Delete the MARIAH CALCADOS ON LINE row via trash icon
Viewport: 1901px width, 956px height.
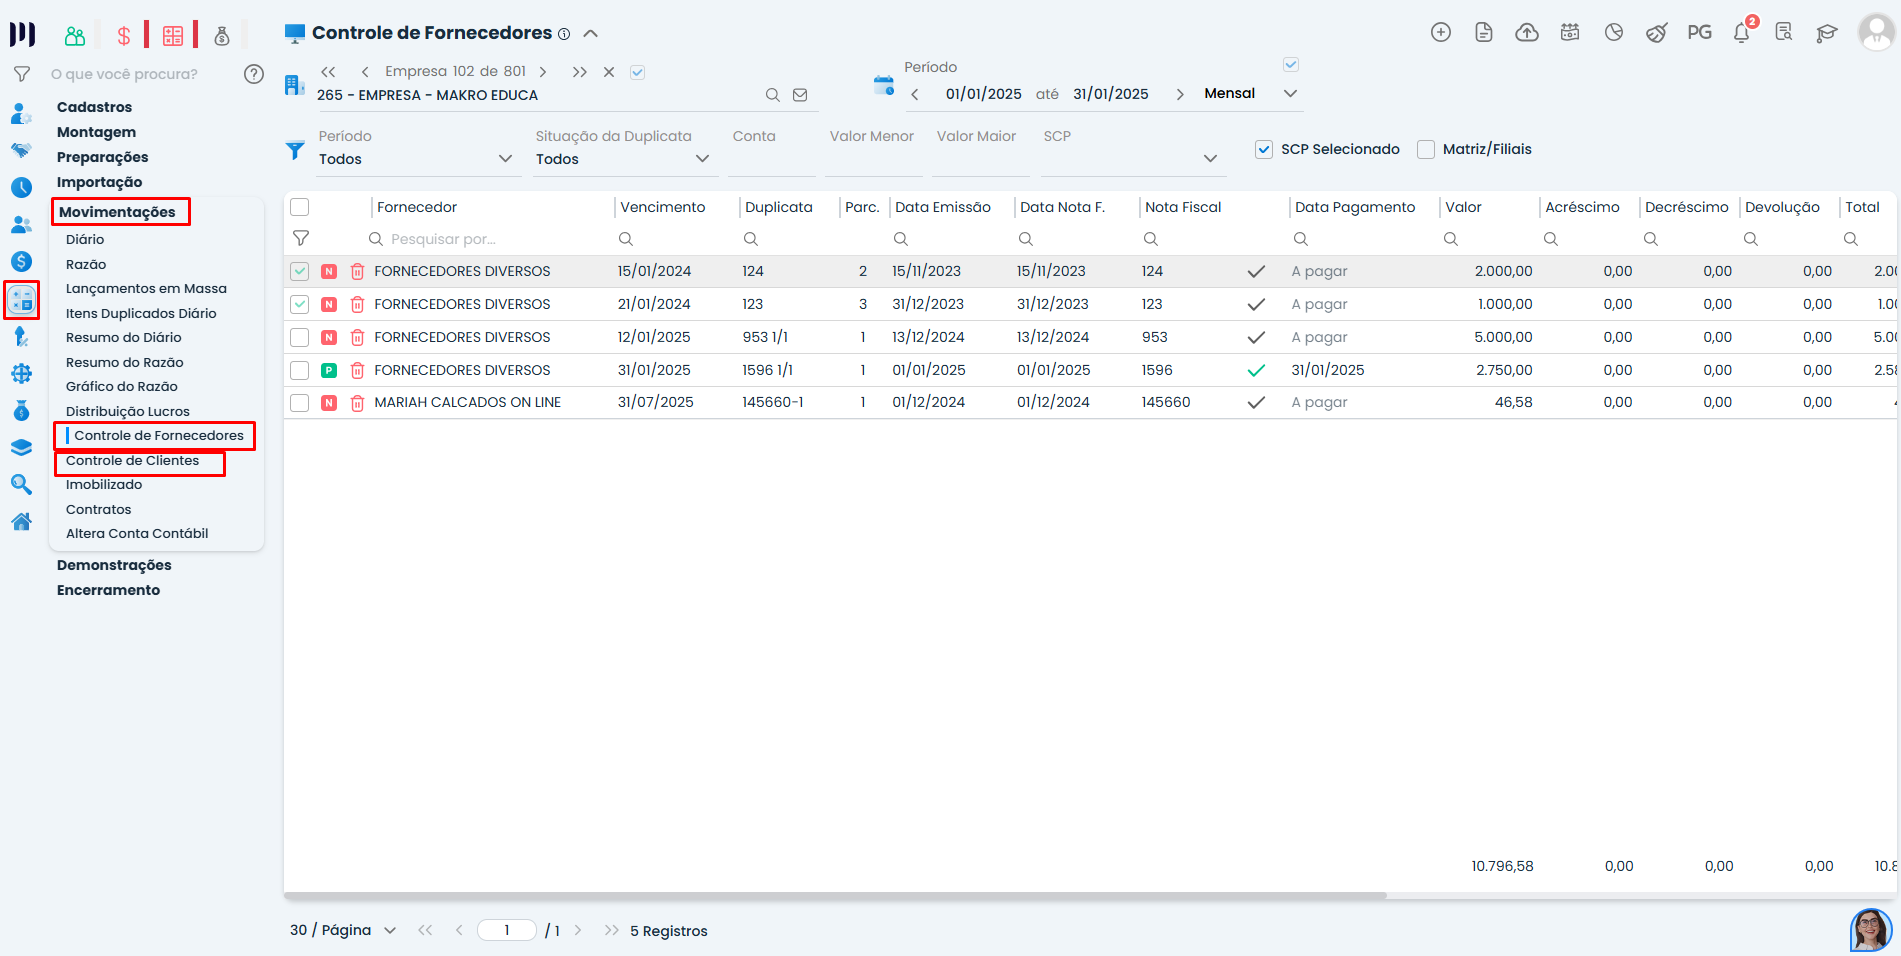pyautogui.click(x=357, y=403)
